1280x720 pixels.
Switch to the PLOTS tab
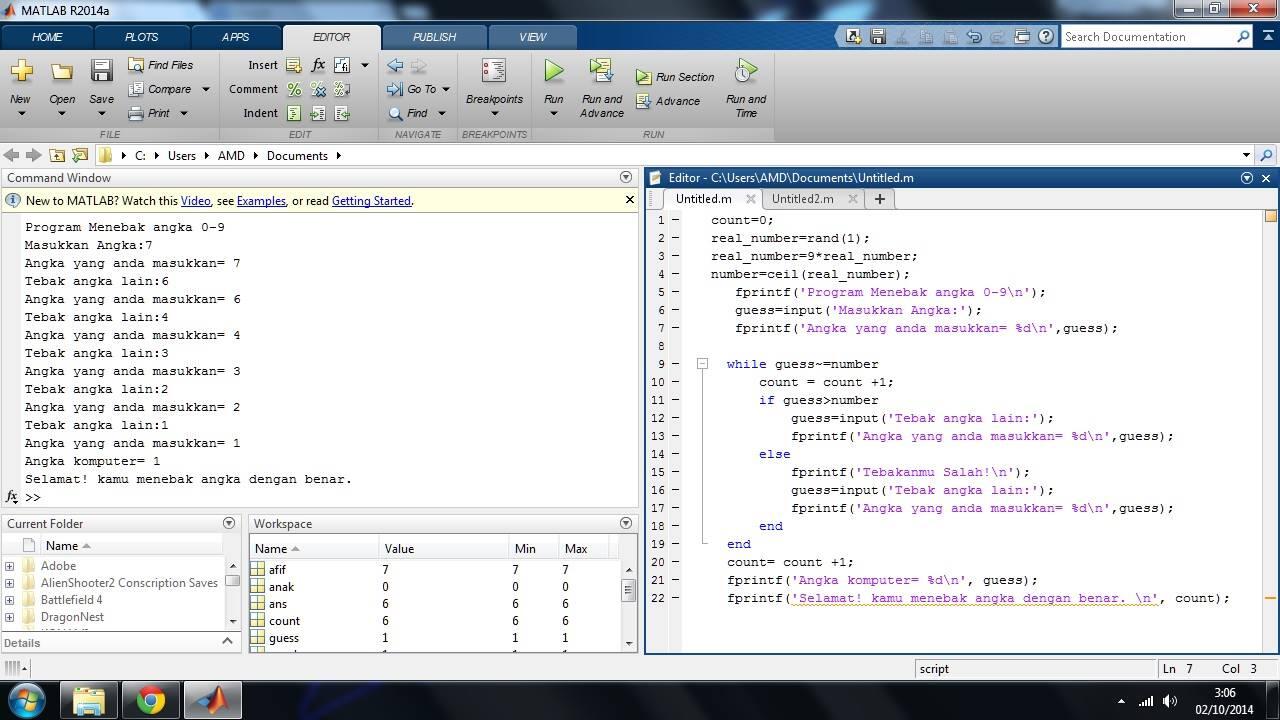click(x=141, y=37)
